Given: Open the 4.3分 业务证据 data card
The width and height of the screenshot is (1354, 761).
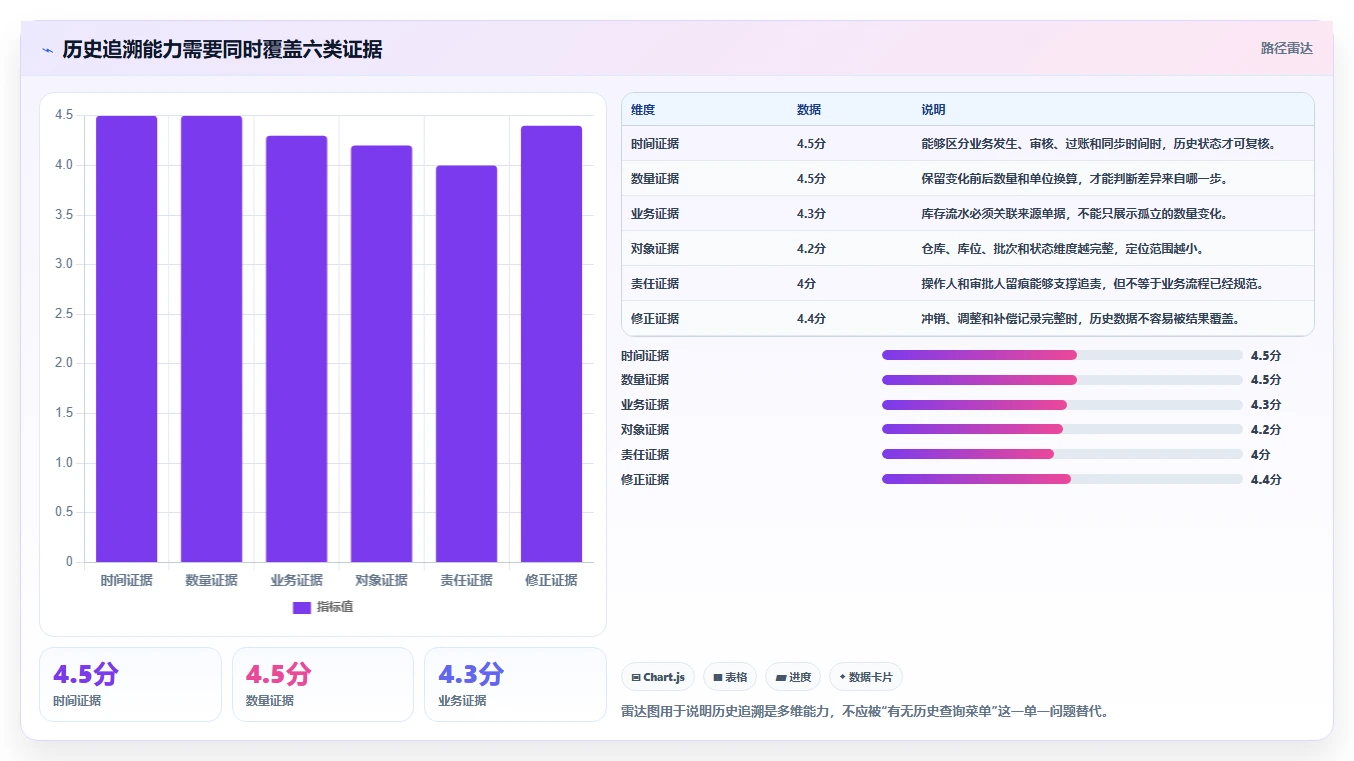Looking at the screenshot, I should (x=515, y=684).
